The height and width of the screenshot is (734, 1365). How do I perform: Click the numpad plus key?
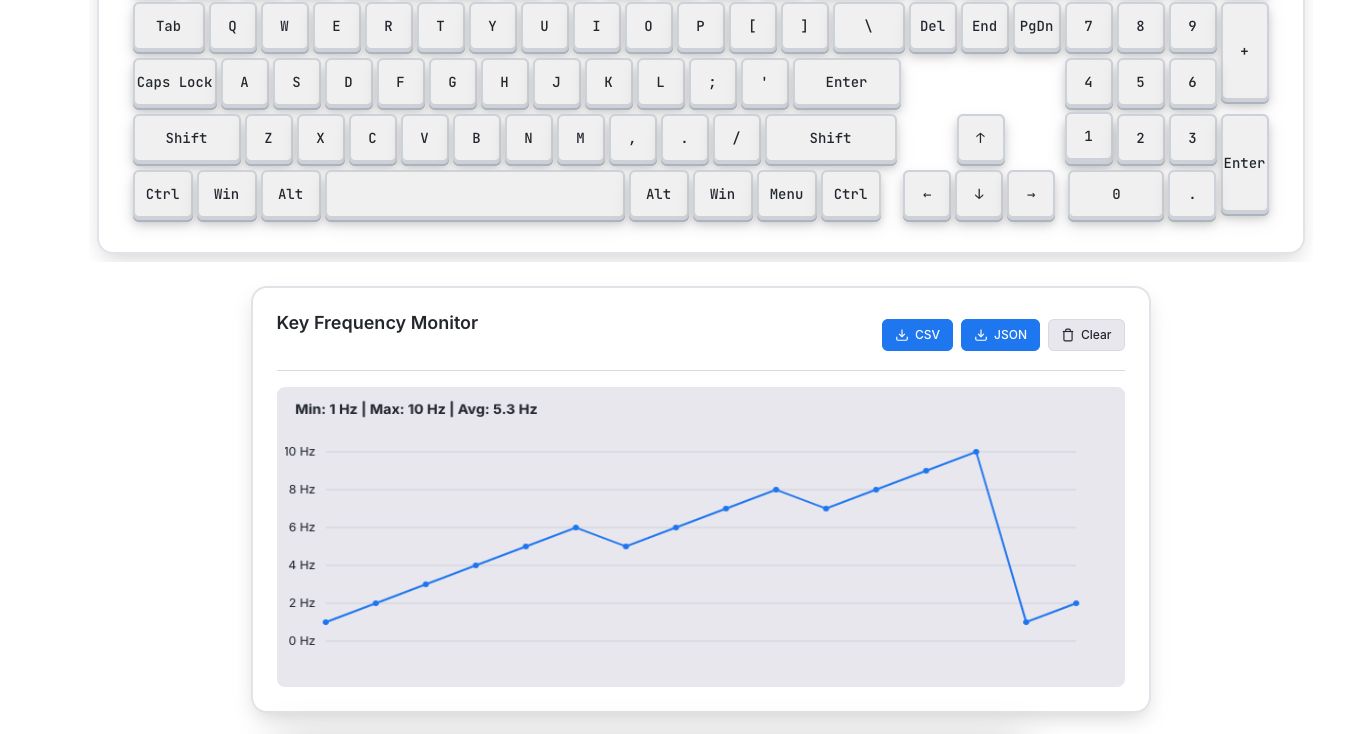pos(1244,51)
